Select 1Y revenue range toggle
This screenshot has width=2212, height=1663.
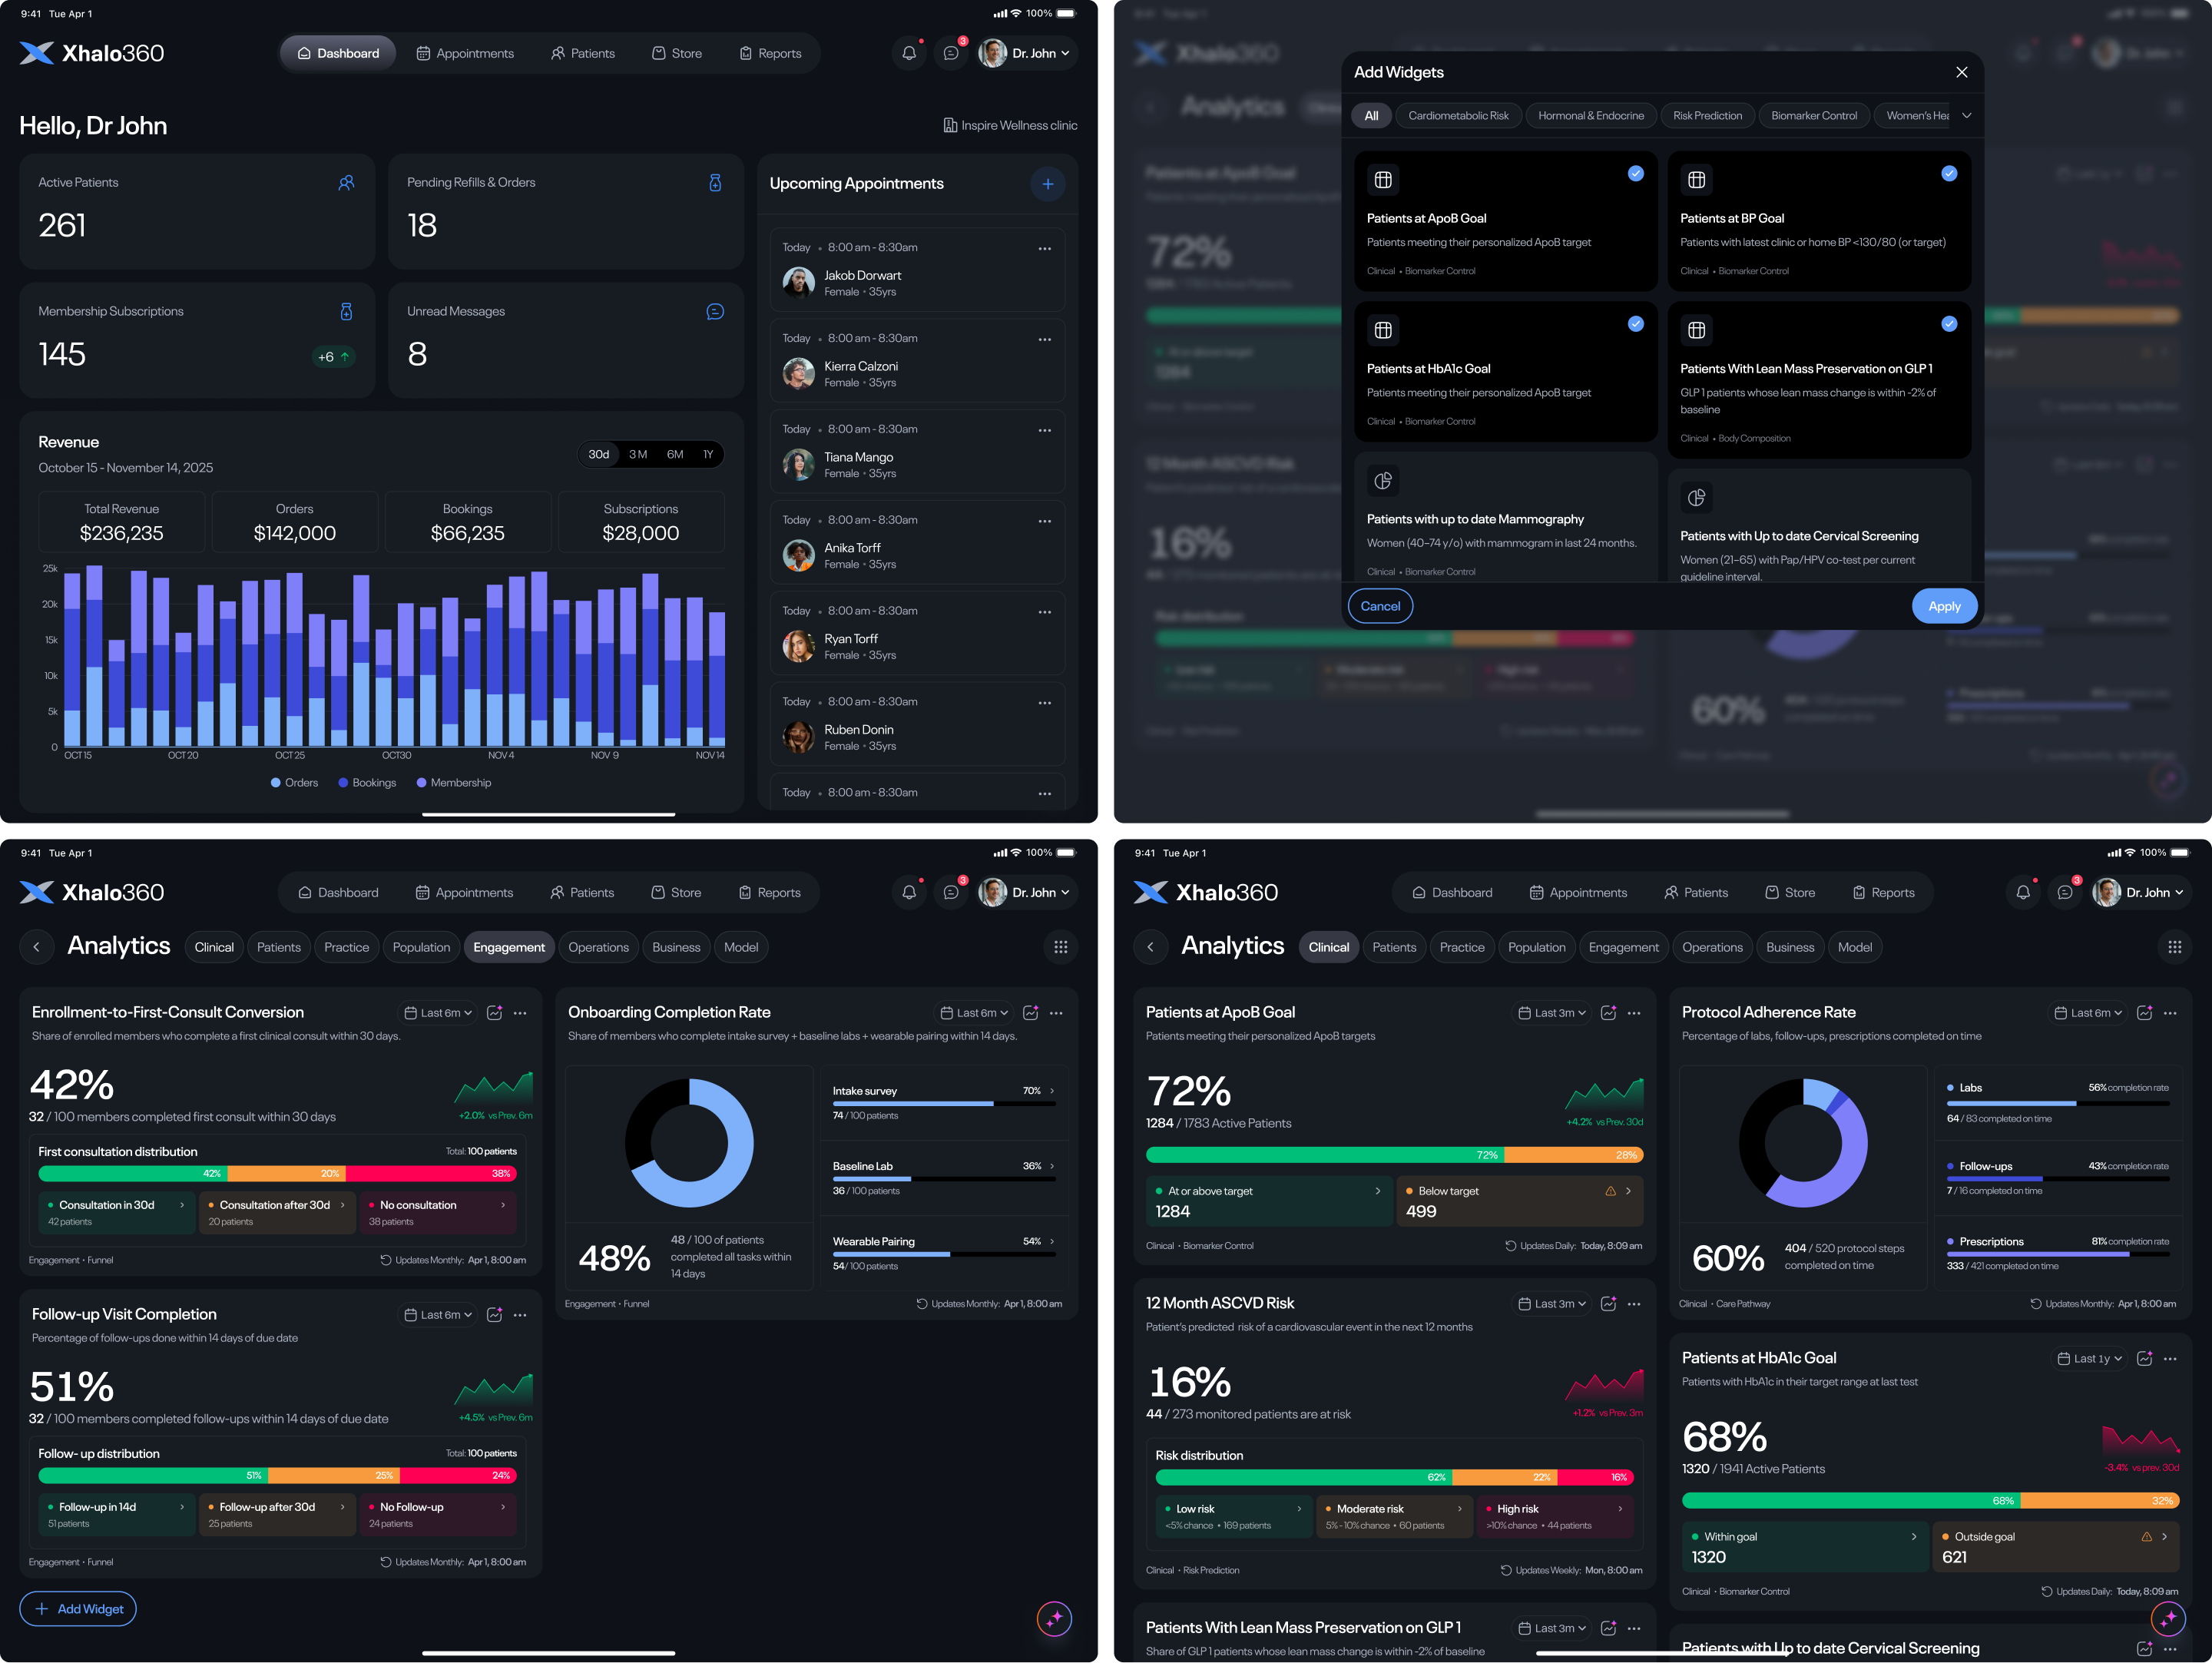708,455
